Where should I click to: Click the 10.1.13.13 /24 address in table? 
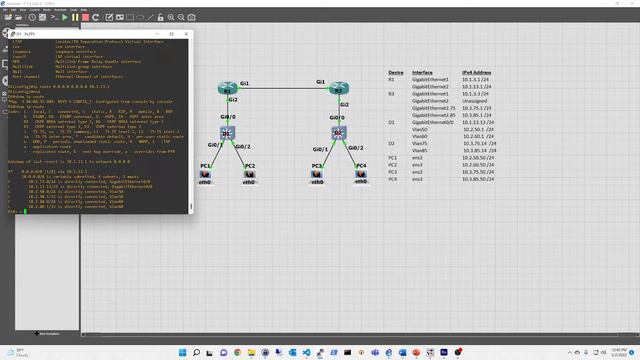[478, 122]
